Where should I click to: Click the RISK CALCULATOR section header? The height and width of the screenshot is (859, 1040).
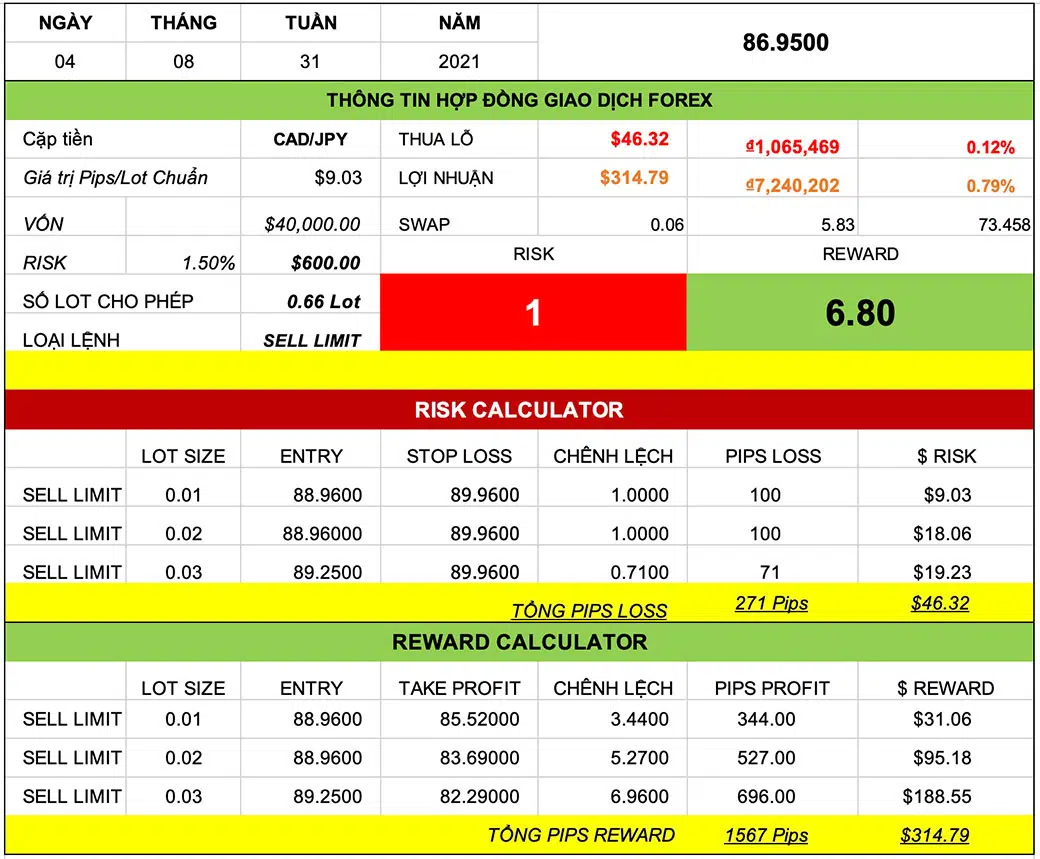click(x=520, y=409)
